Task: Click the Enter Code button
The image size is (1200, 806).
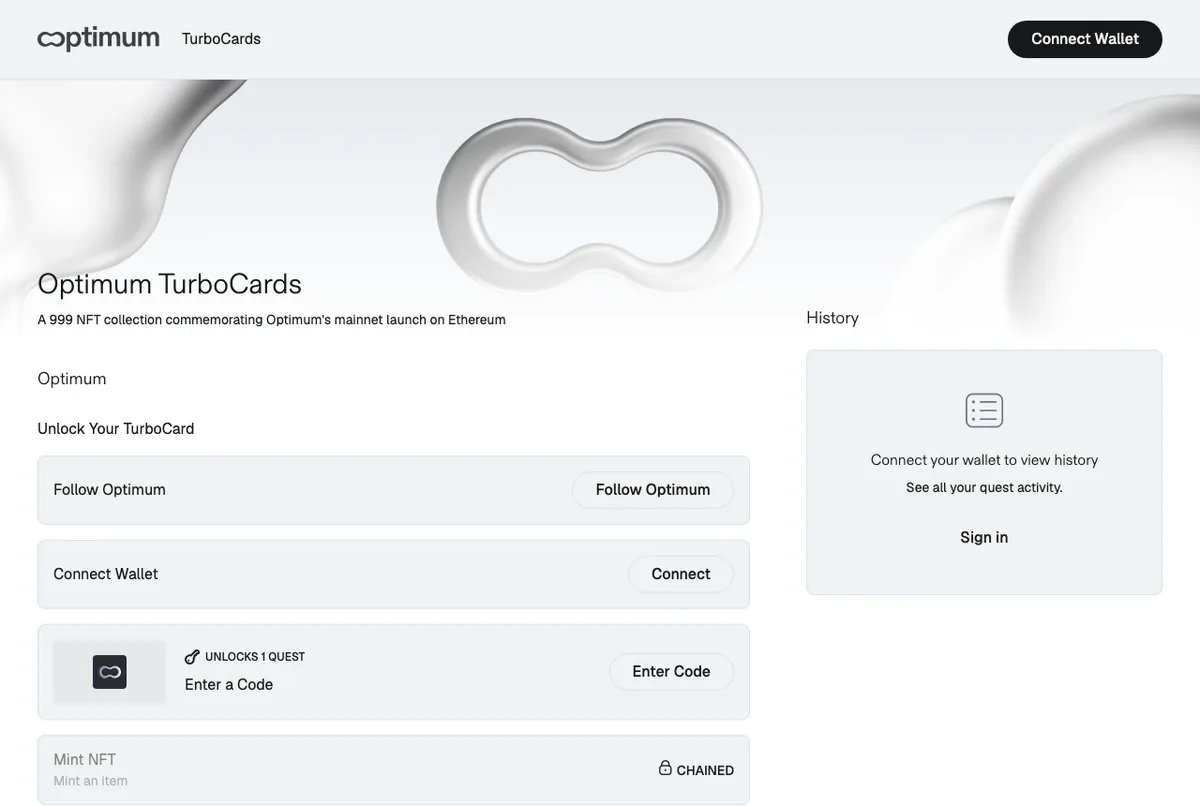Action: pyautogui.click(x=671, y=672)
